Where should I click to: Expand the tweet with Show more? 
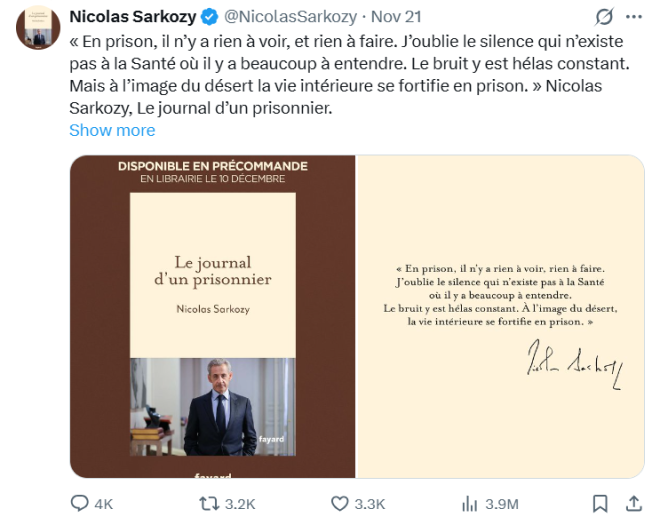pyautogui.click(x=112, y=130)
